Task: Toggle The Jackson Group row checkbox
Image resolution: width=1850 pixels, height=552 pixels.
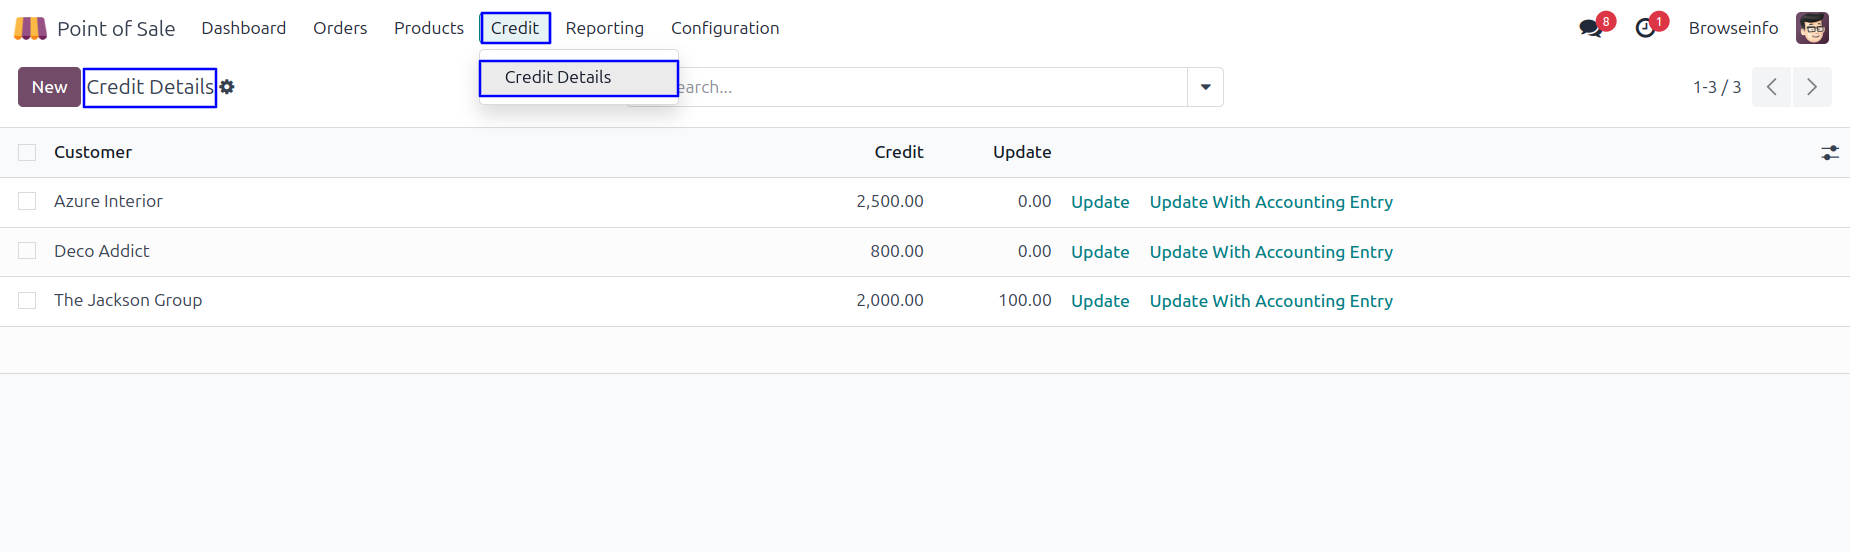Action: pos(27,300)
